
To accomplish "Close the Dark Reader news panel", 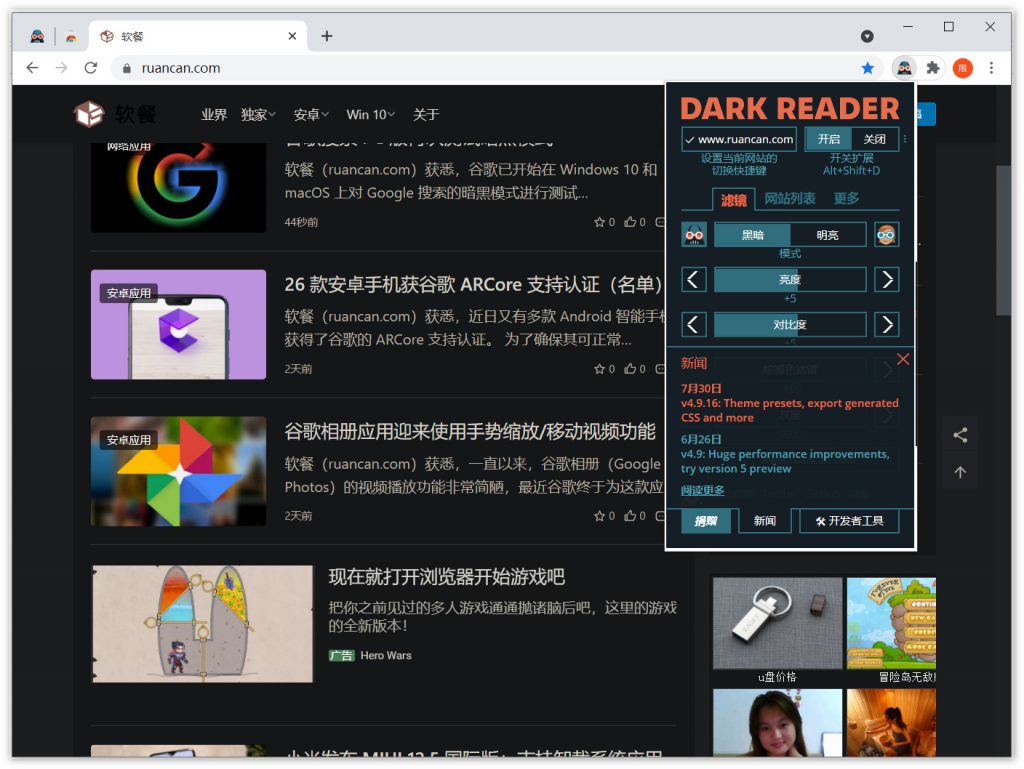I will click(903, 360).
